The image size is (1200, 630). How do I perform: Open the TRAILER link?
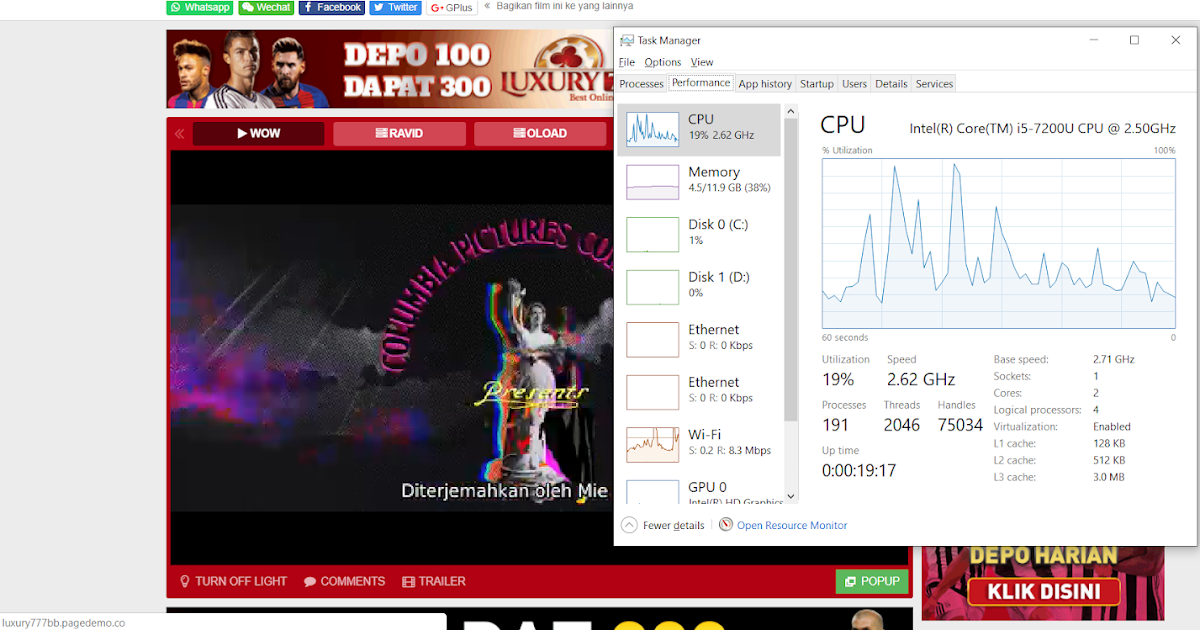[434, 581]
